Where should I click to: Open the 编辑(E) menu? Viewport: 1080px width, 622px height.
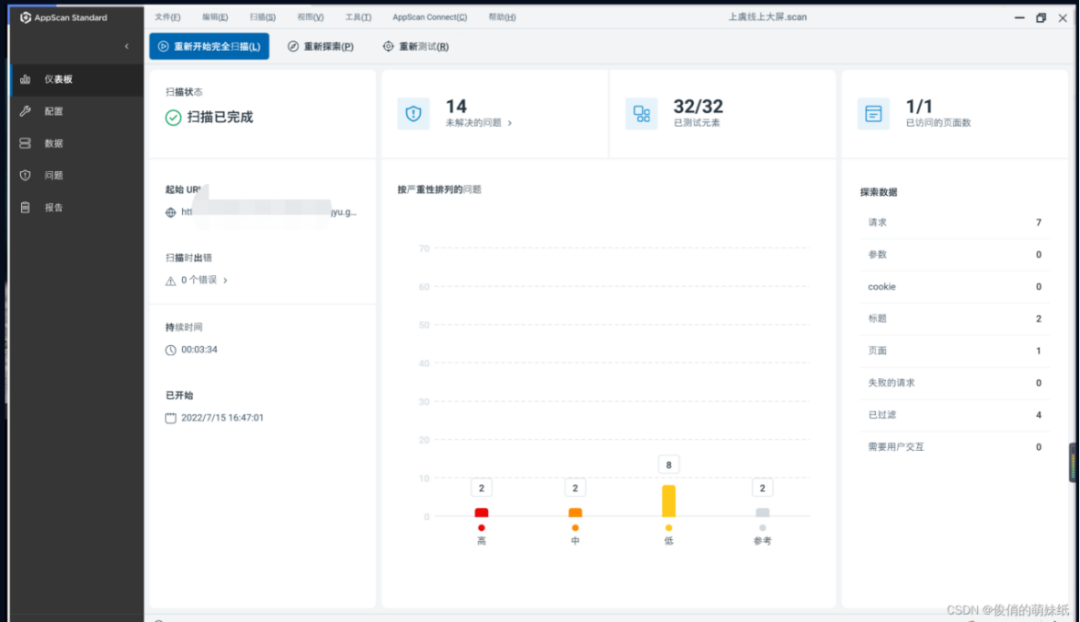pos(215,17)
